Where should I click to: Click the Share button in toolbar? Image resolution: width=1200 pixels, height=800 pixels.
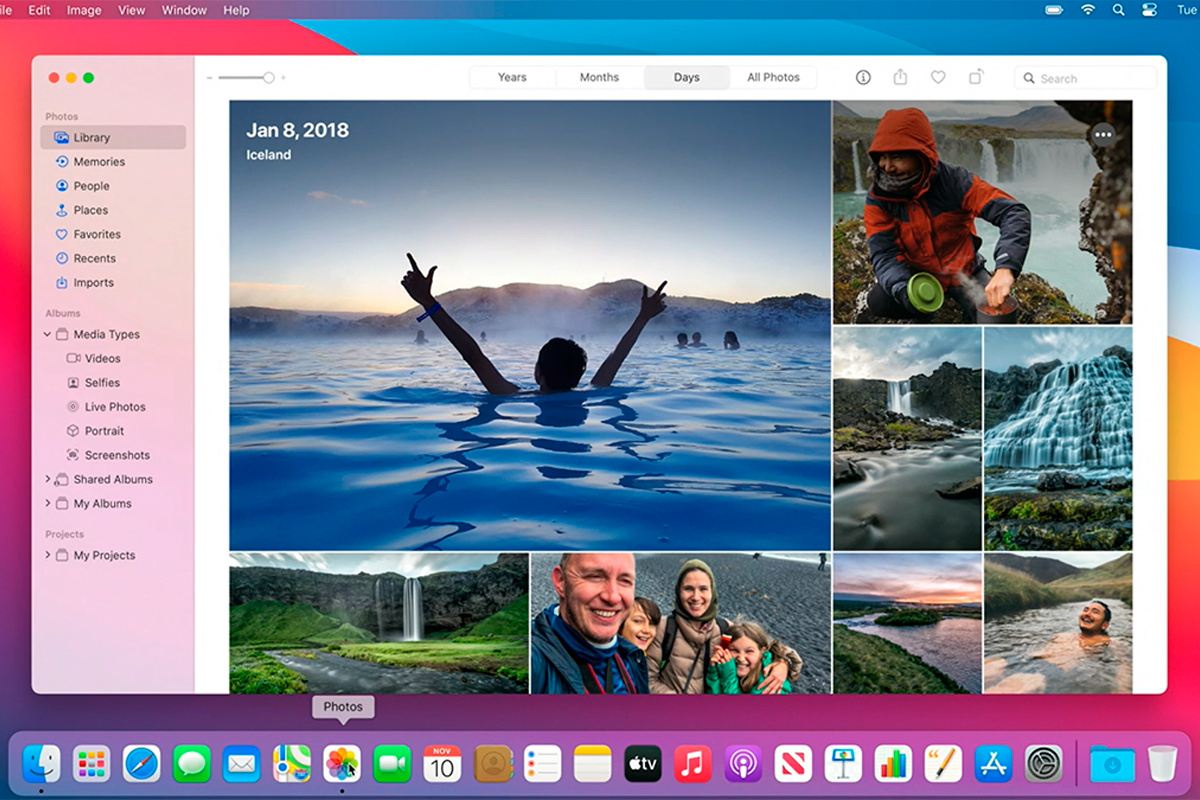900,77
